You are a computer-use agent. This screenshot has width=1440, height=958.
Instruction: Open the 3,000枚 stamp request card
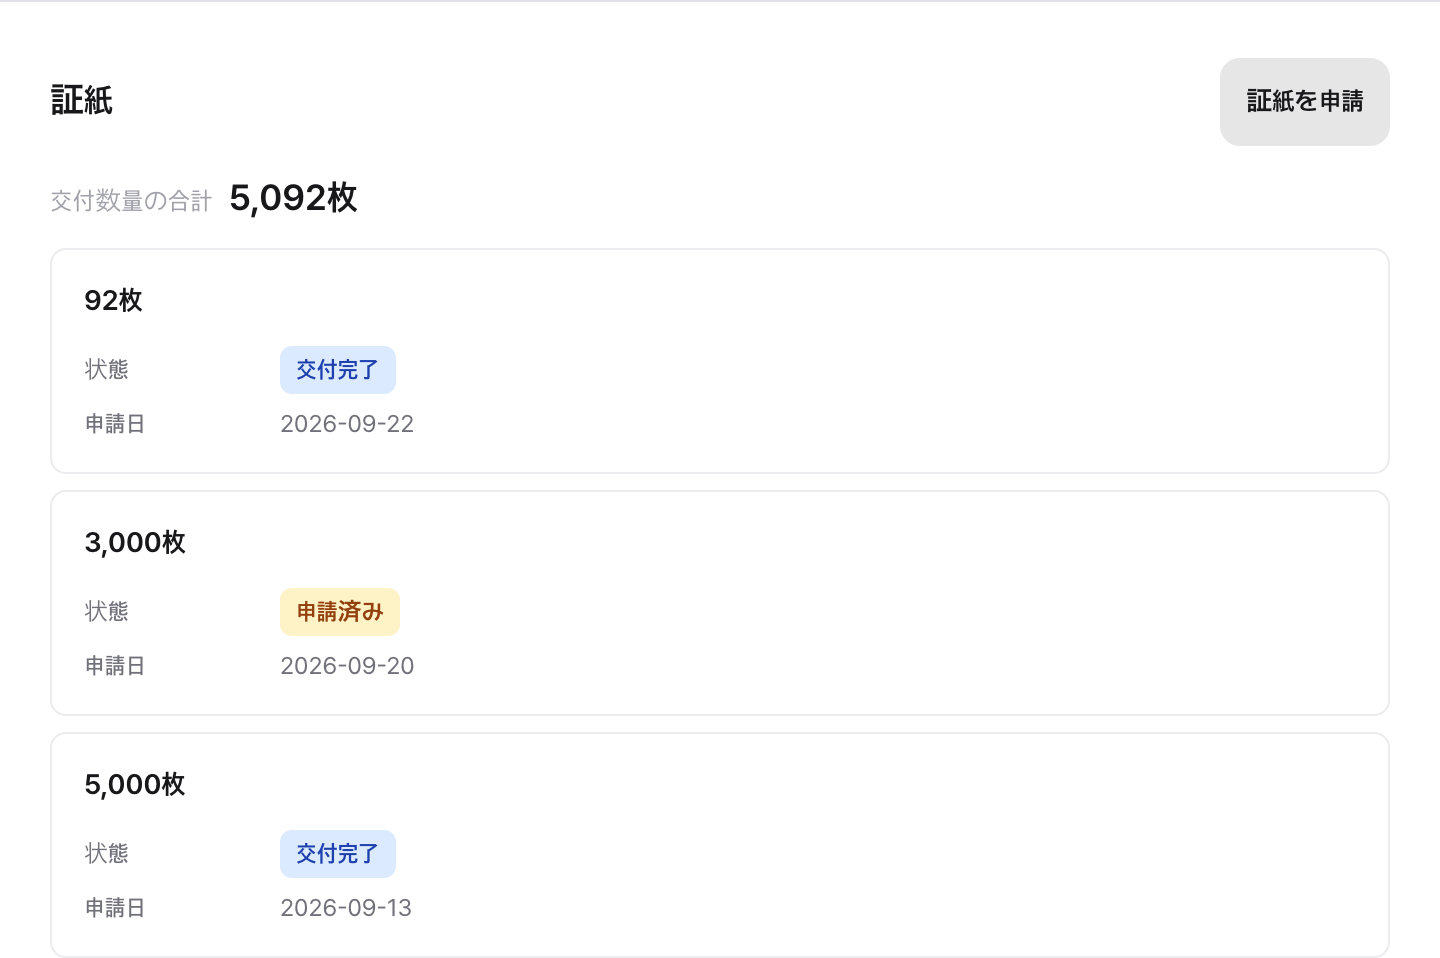[x=720, y=603]
